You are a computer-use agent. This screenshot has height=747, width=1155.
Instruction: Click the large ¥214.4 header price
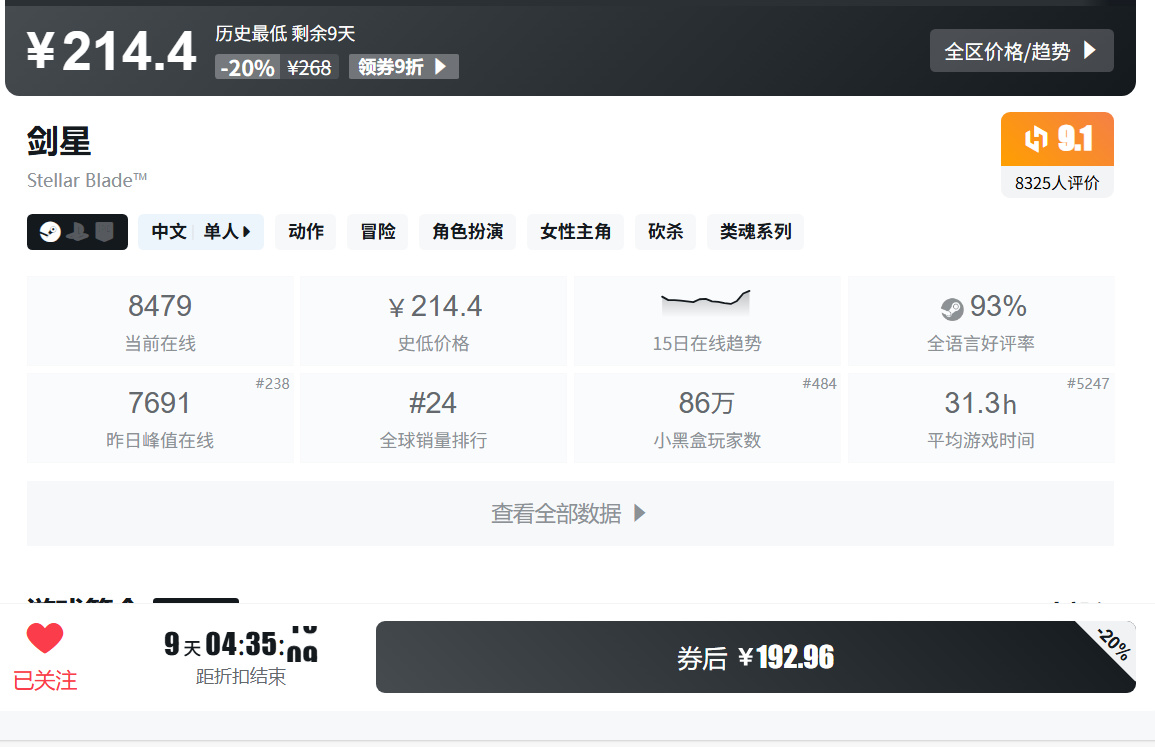click(112, 52)
